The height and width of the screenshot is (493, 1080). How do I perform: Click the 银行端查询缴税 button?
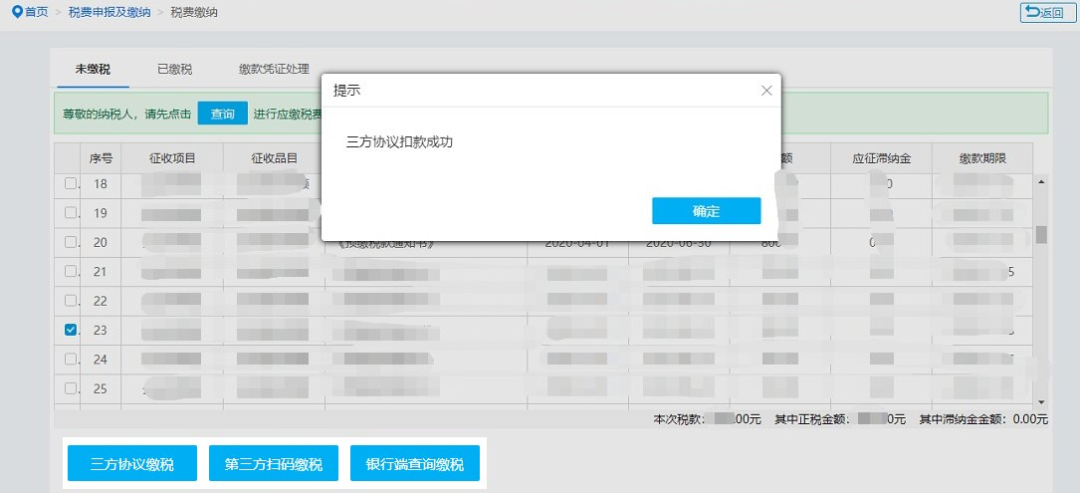[415, 464]
